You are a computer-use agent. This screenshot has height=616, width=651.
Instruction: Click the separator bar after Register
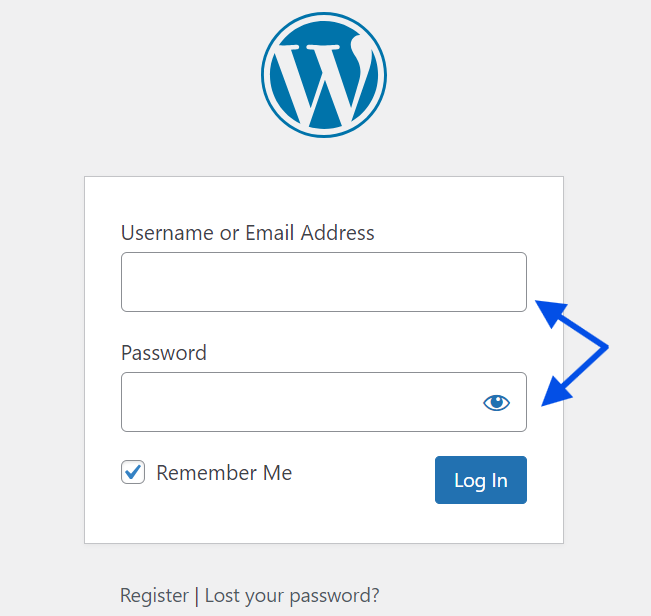tap(196, 596)
